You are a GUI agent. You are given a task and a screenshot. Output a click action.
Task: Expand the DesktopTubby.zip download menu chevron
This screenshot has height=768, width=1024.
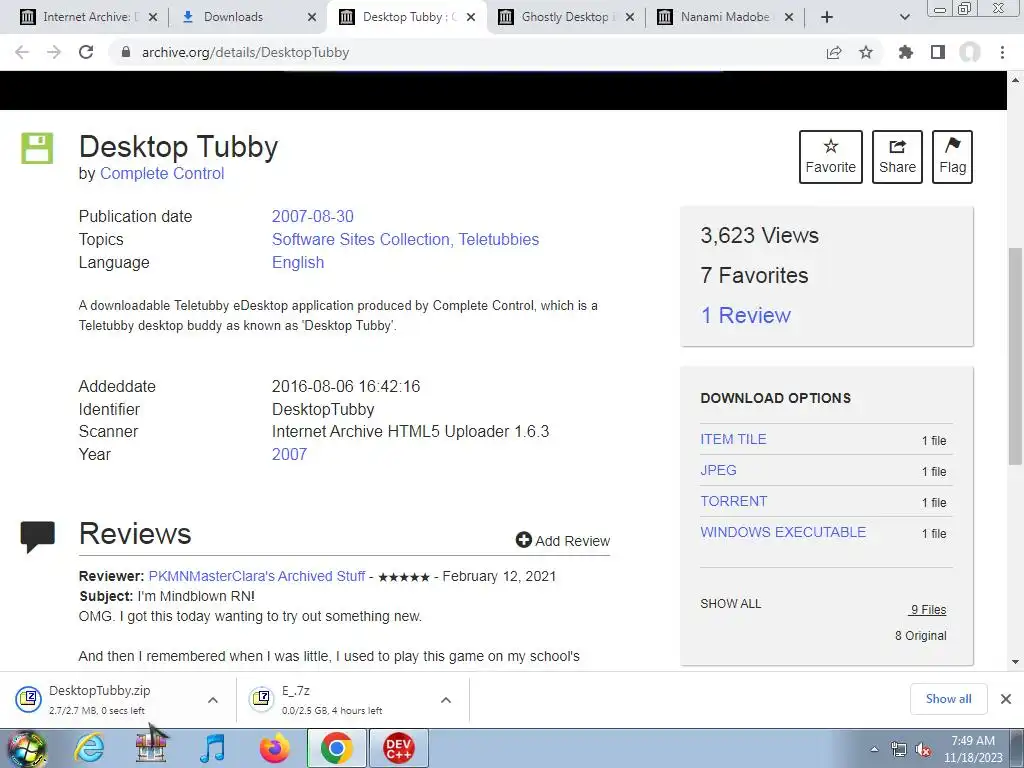click(213, 700)
